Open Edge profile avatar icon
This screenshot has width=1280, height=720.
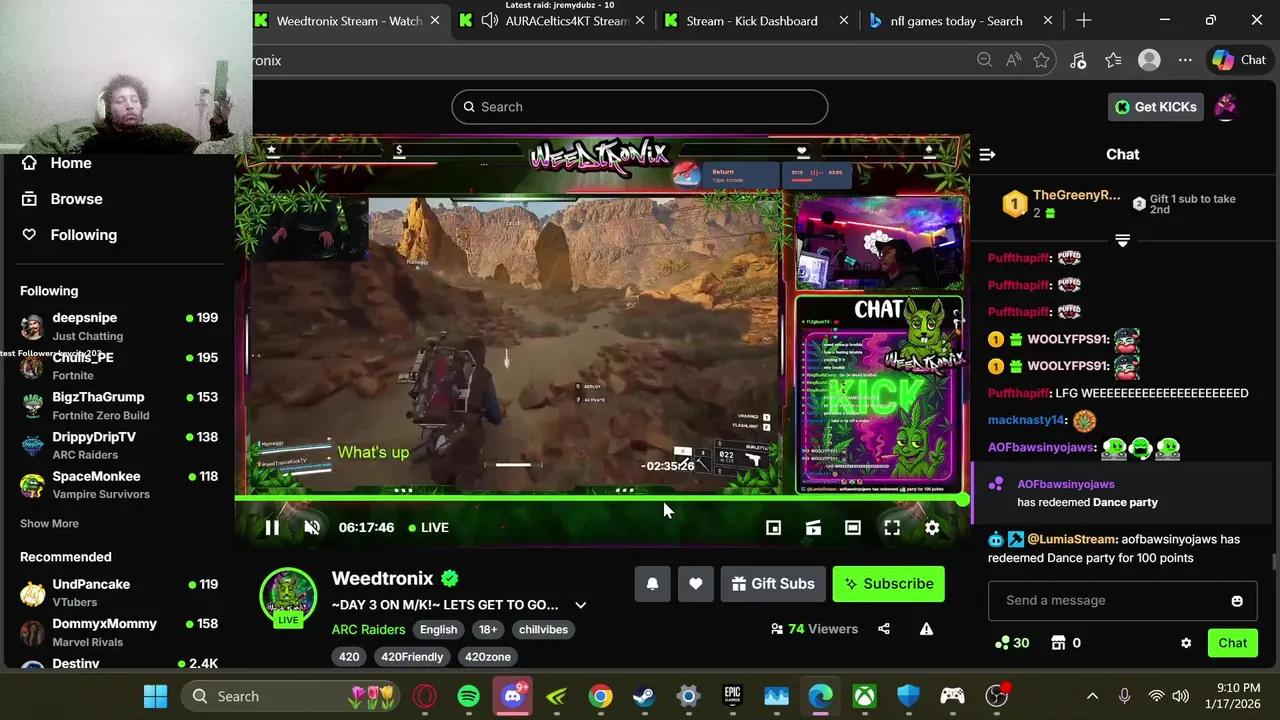[x=1149, y=60]
